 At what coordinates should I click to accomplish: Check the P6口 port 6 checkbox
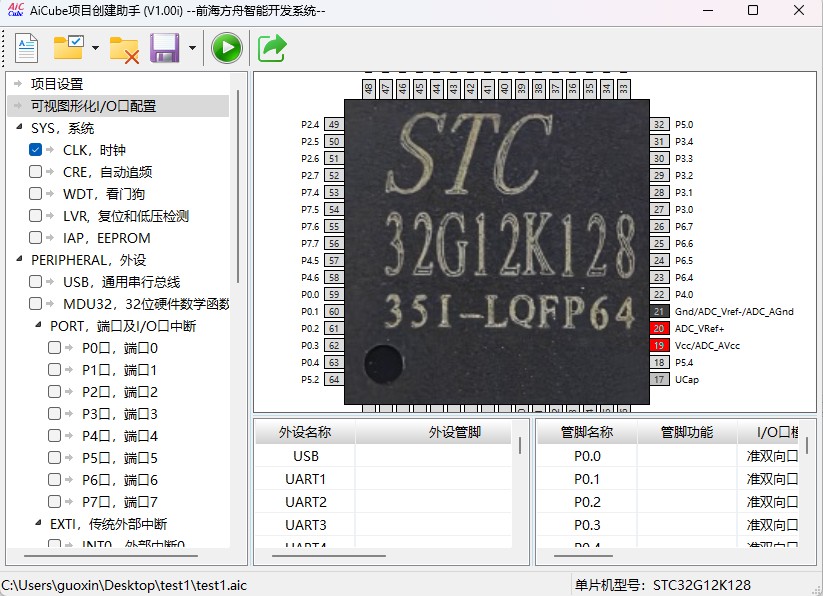(x=55, y=481)
